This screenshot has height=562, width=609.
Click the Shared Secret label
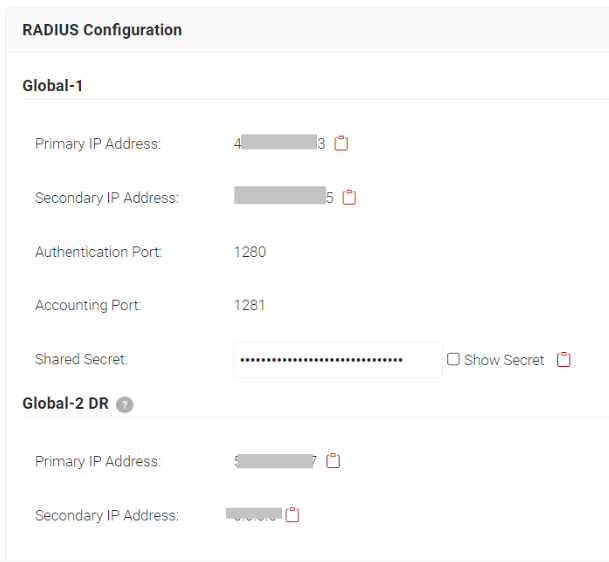[81, 359]
